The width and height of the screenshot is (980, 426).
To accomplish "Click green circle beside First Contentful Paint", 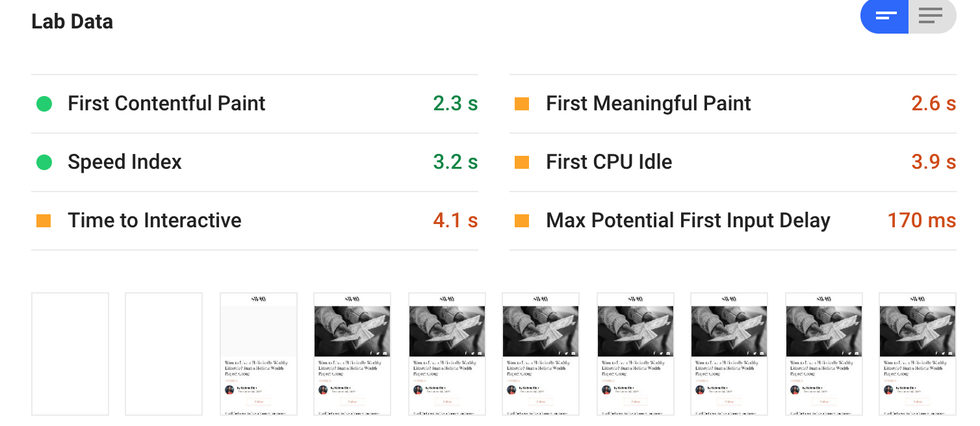I will pyautogui.click(x=44, y=103).
